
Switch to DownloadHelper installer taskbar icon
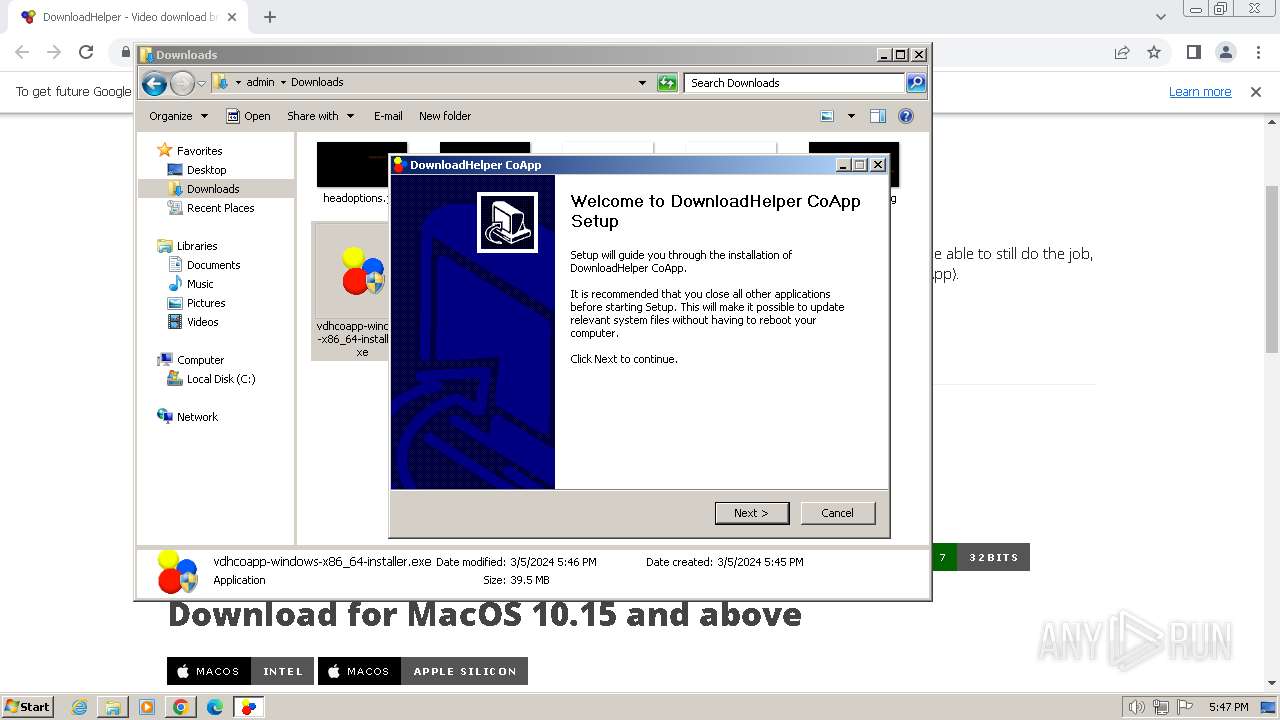(248, 707)
